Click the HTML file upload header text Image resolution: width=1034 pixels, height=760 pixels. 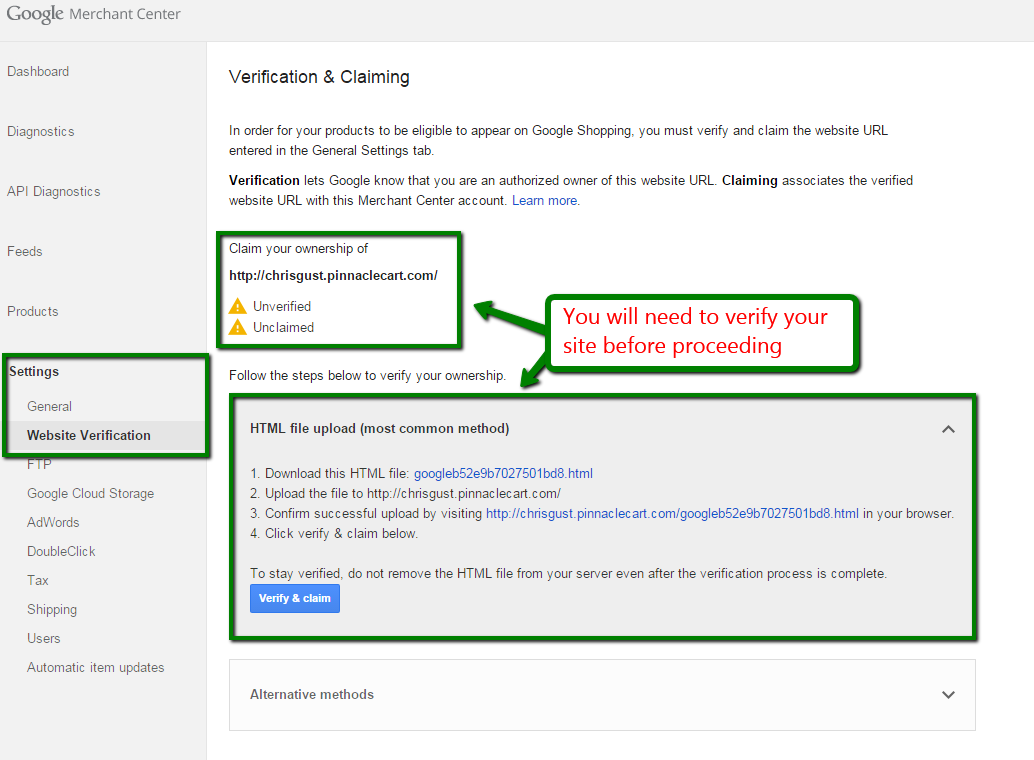[380, 429]
